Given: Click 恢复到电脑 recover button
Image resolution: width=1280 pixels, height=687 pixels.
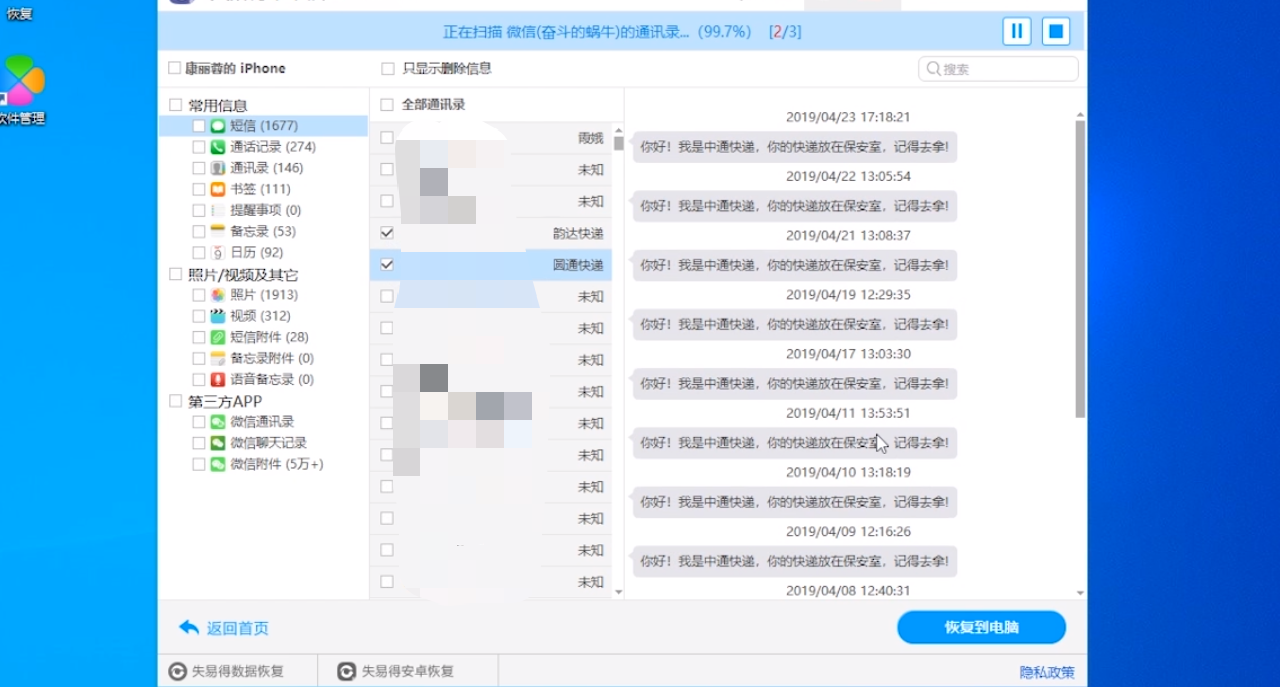Looking at the screenshot, I should click(x=982, y=628).
